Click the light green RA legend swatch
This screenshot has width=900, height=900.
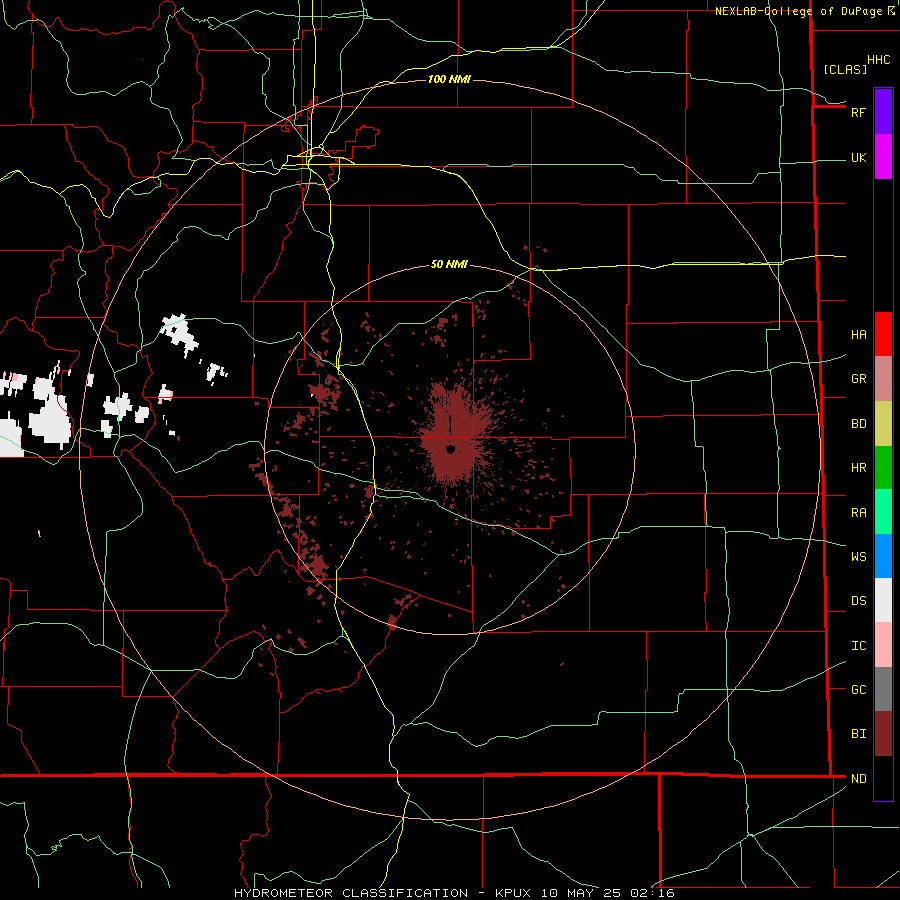tap(883, 511)
